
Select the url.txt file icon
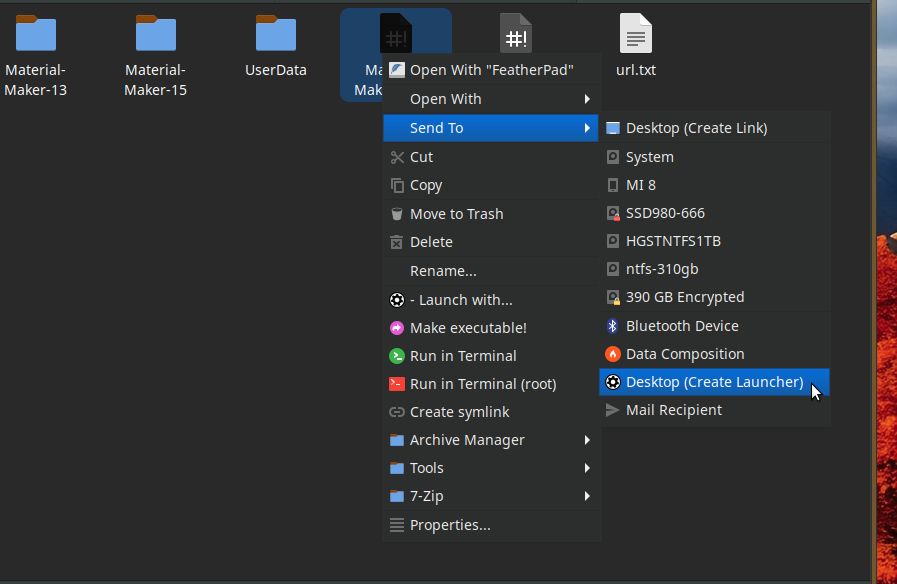click(636, 34)
